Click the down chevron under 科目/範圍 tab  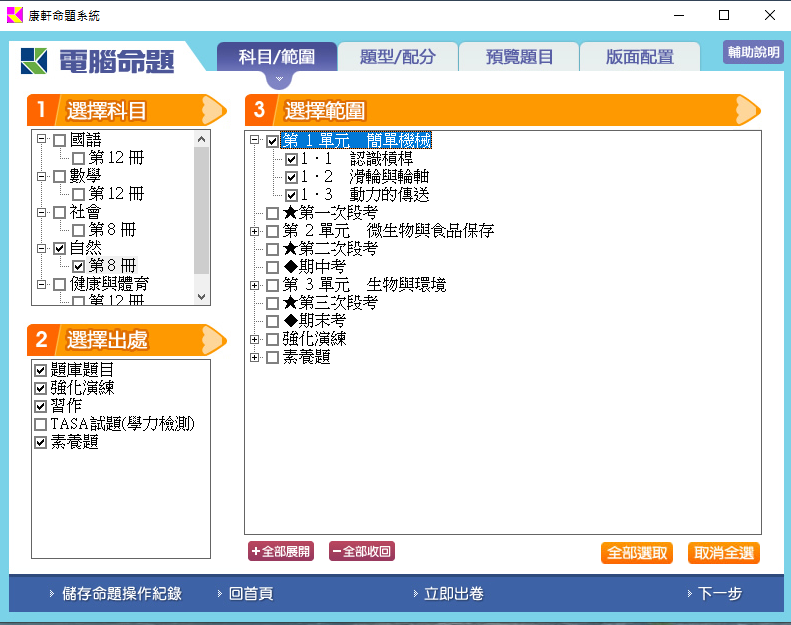(x=279, y=79)
